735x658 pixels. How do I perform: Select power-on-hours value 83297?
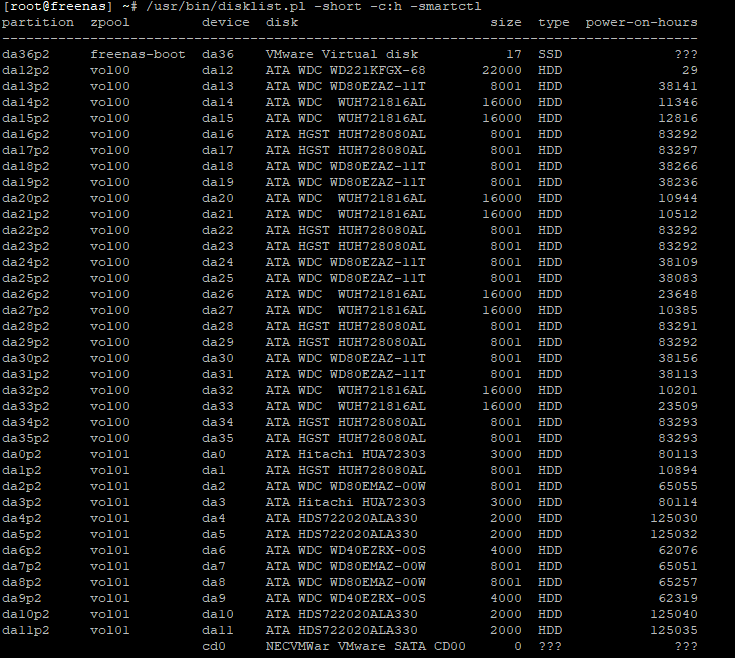click(678, 150)
